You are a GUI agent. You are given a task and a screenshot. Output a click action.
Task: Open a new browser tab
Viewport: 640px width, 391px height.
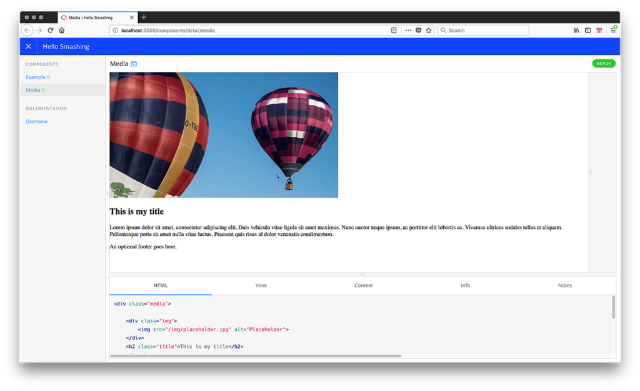coord(144,17)
